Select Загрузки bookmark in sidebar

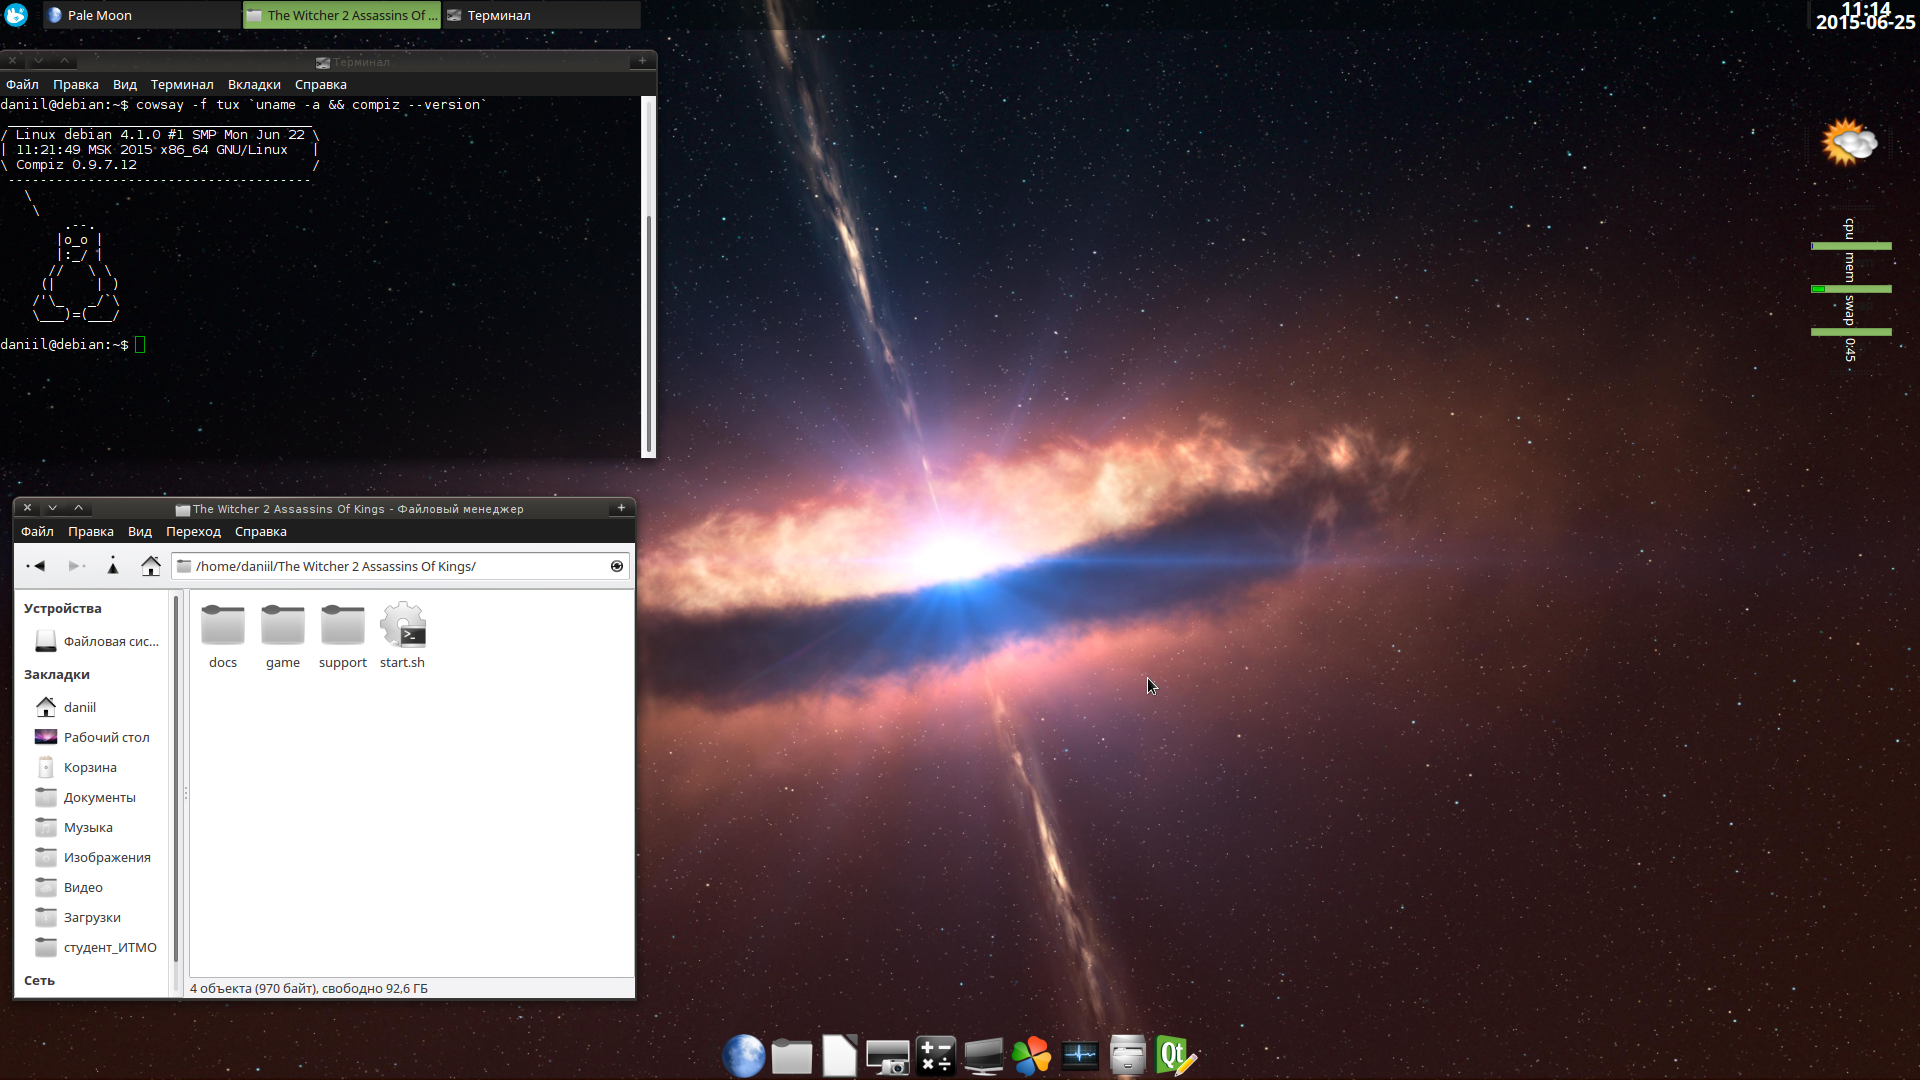(x=92, y=917)
